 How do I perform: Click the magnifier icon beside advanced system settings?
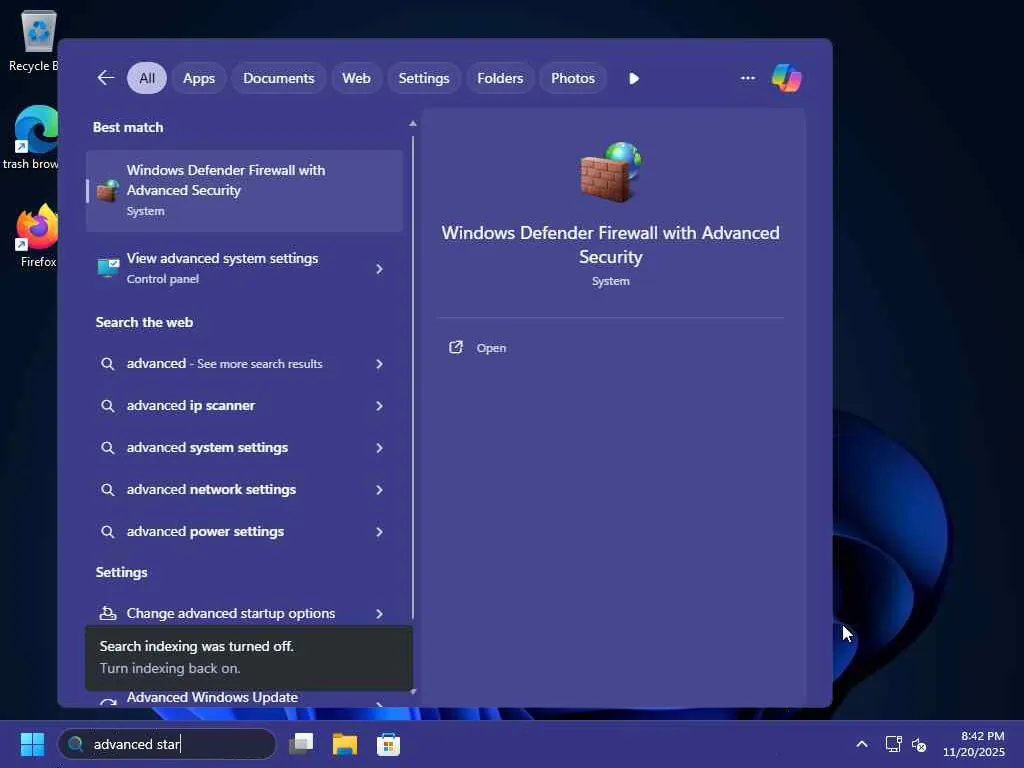tap(108, 447)
